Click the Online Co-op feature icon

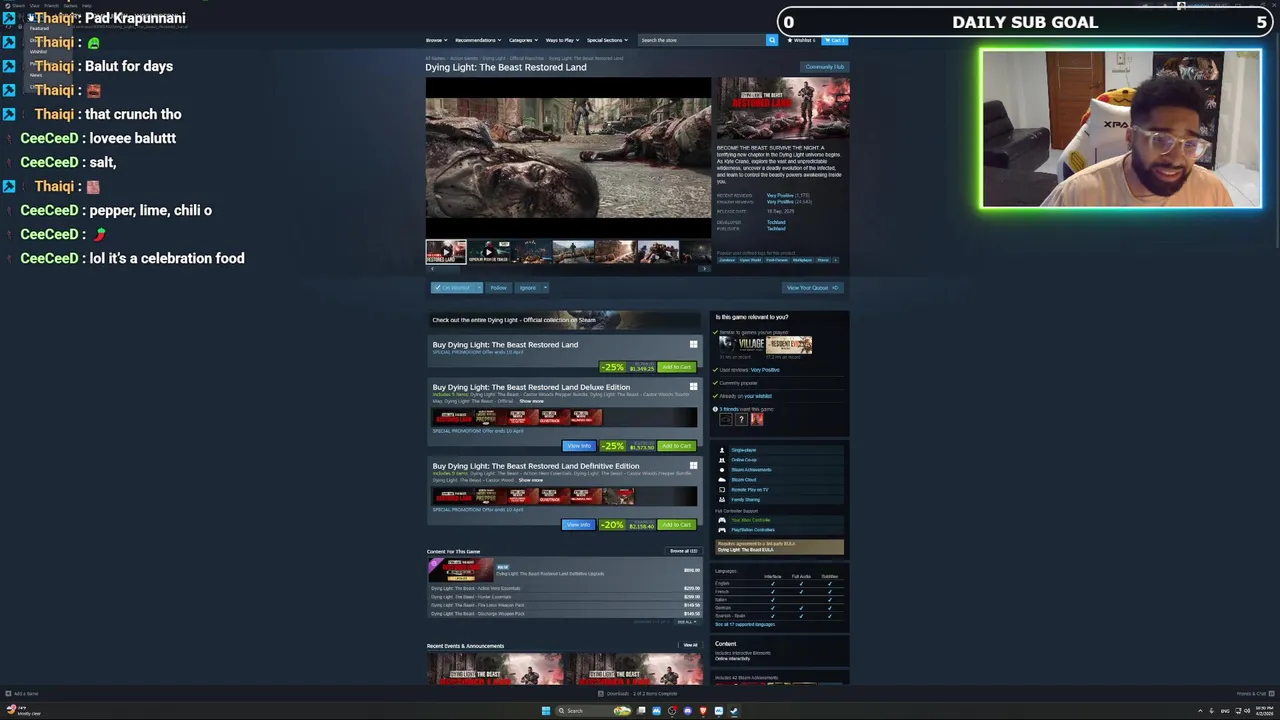tap(722, 460)
